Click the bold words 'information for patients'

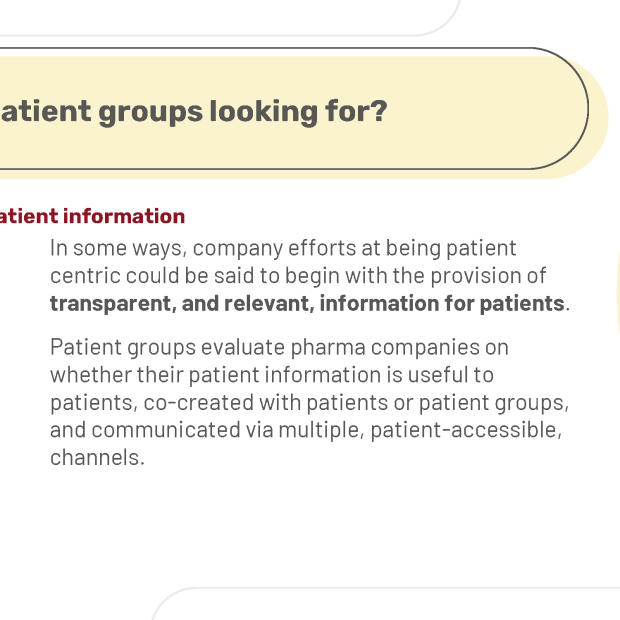pos(442,303)
